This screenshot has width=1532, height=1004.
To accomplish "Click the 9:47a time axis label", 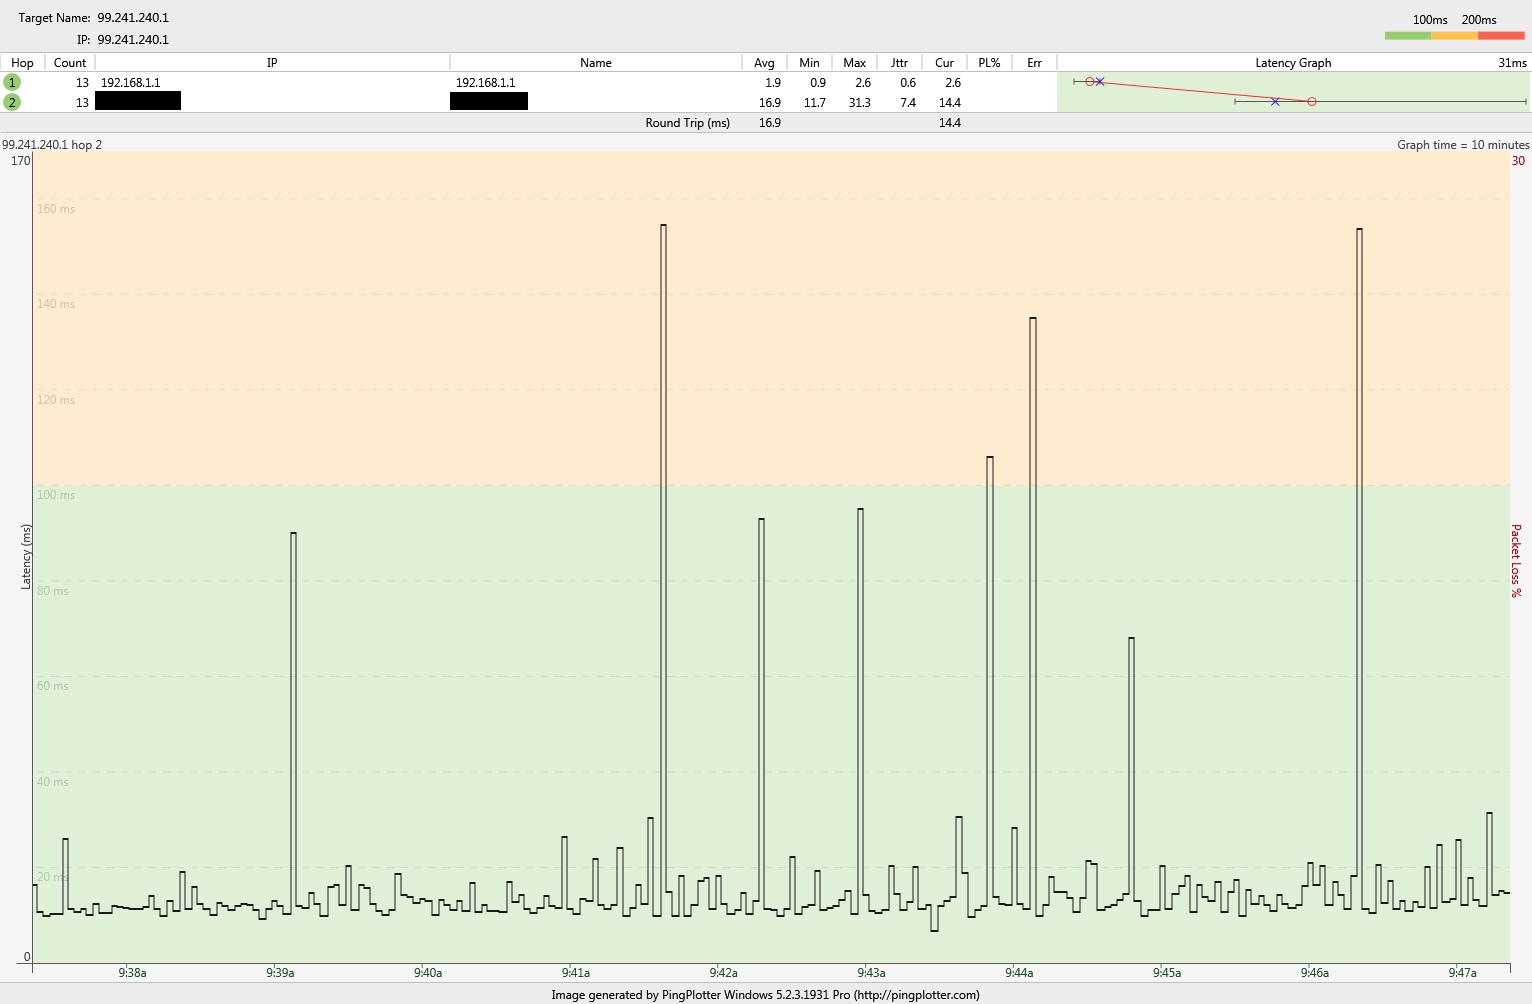I will tap(1462, 973).
